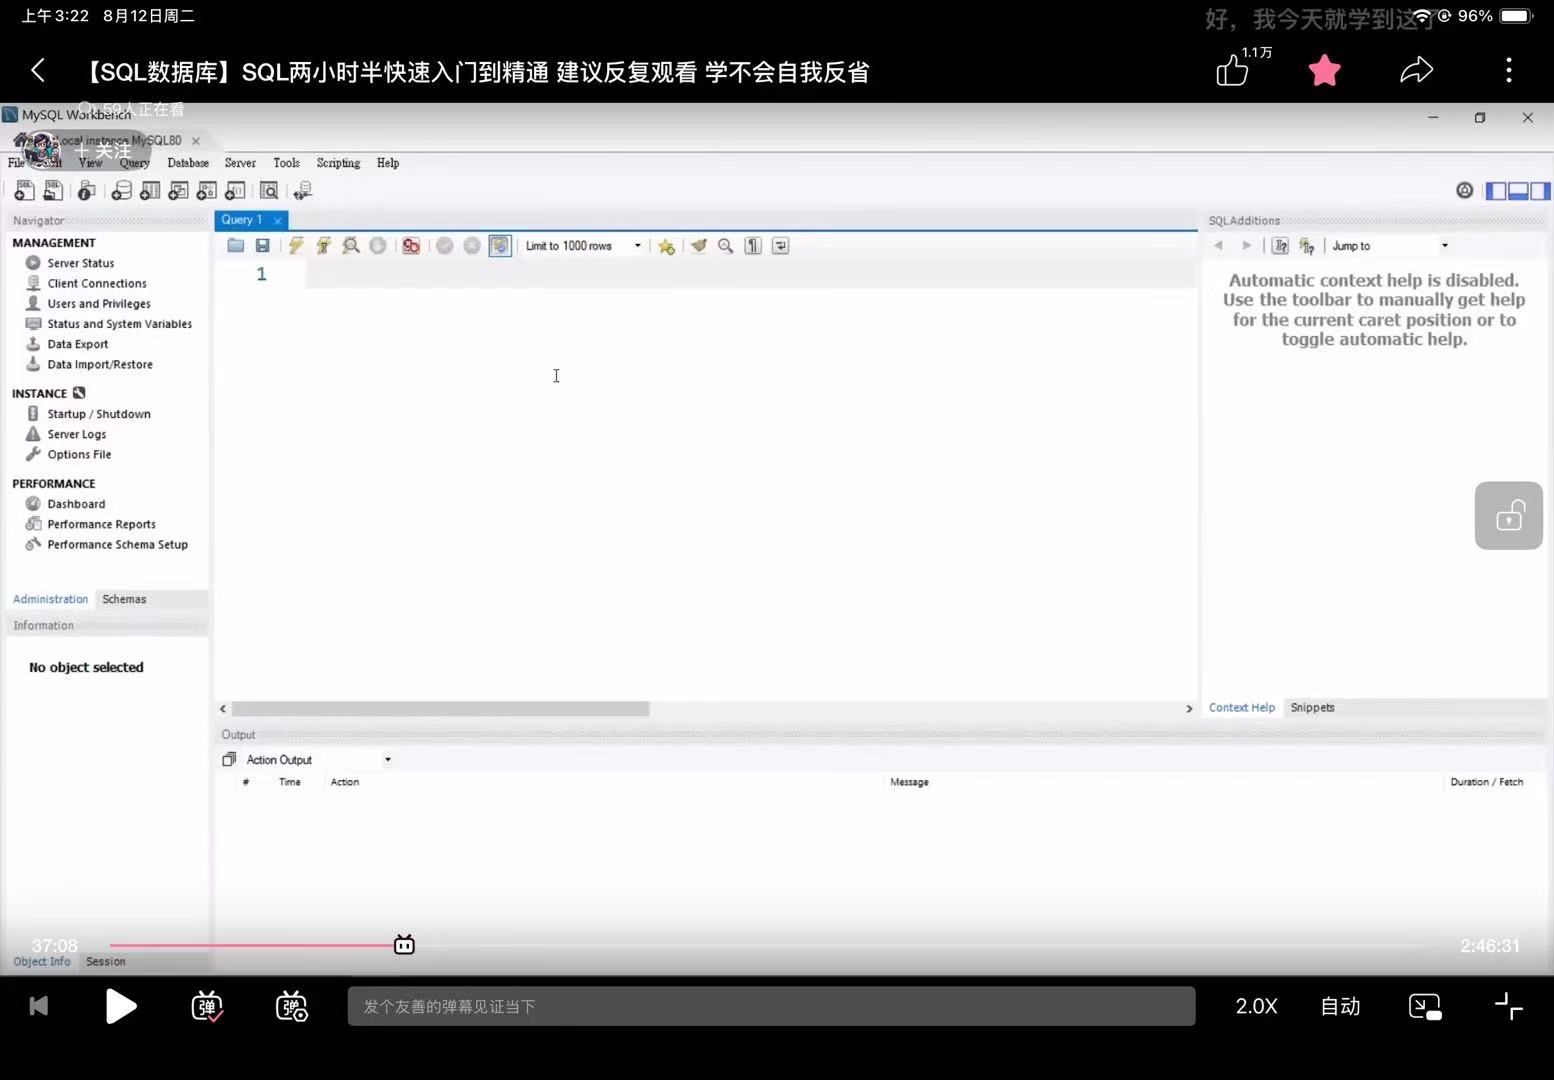The width and height of the screenshot is (1554, 1080).
Task: Toggle word wrap in editor
Action: [x=781, y=246]
